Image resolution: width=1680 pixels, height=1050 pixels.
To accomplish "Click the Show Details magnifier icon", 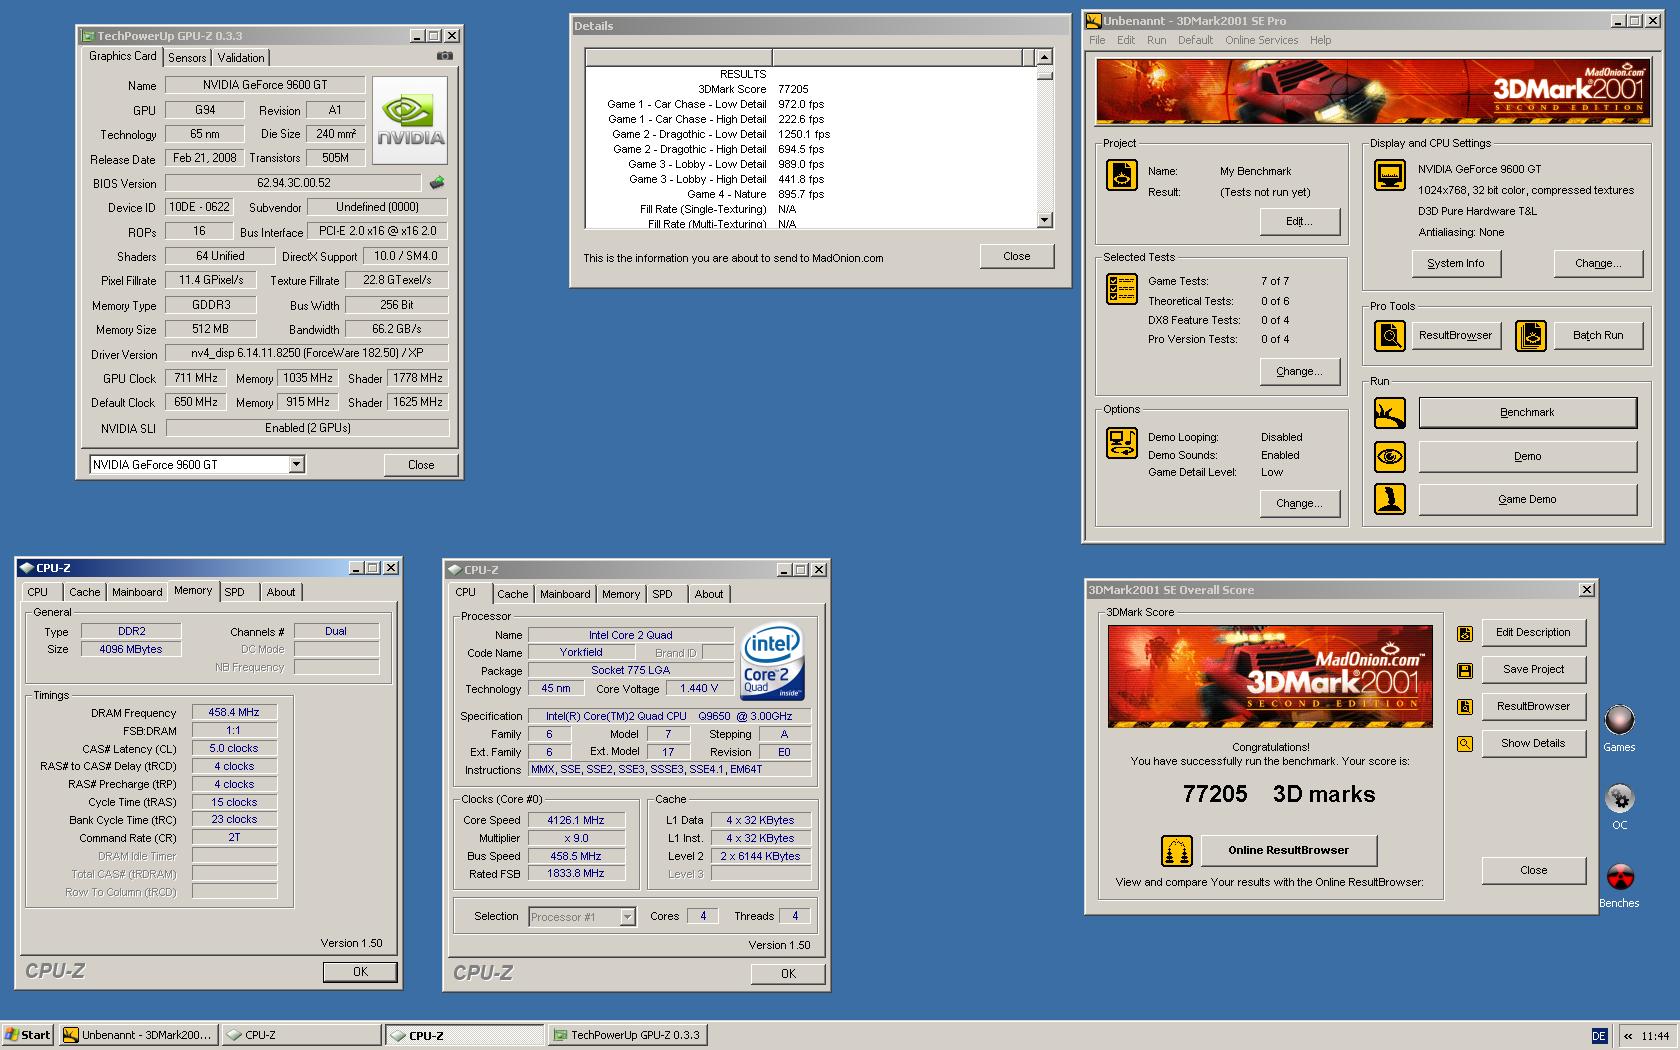I will [1465, 744].
